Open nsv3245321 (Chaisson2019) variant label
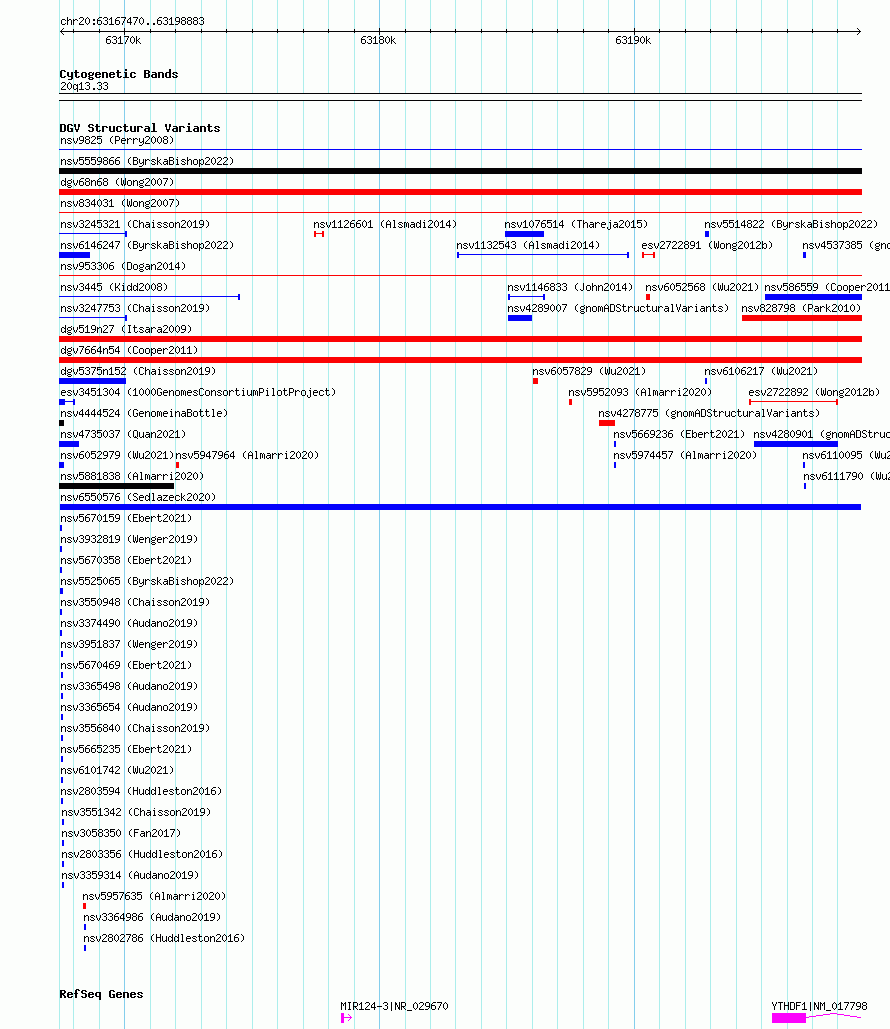The image size is (890, 1029). tap(135, 224)
